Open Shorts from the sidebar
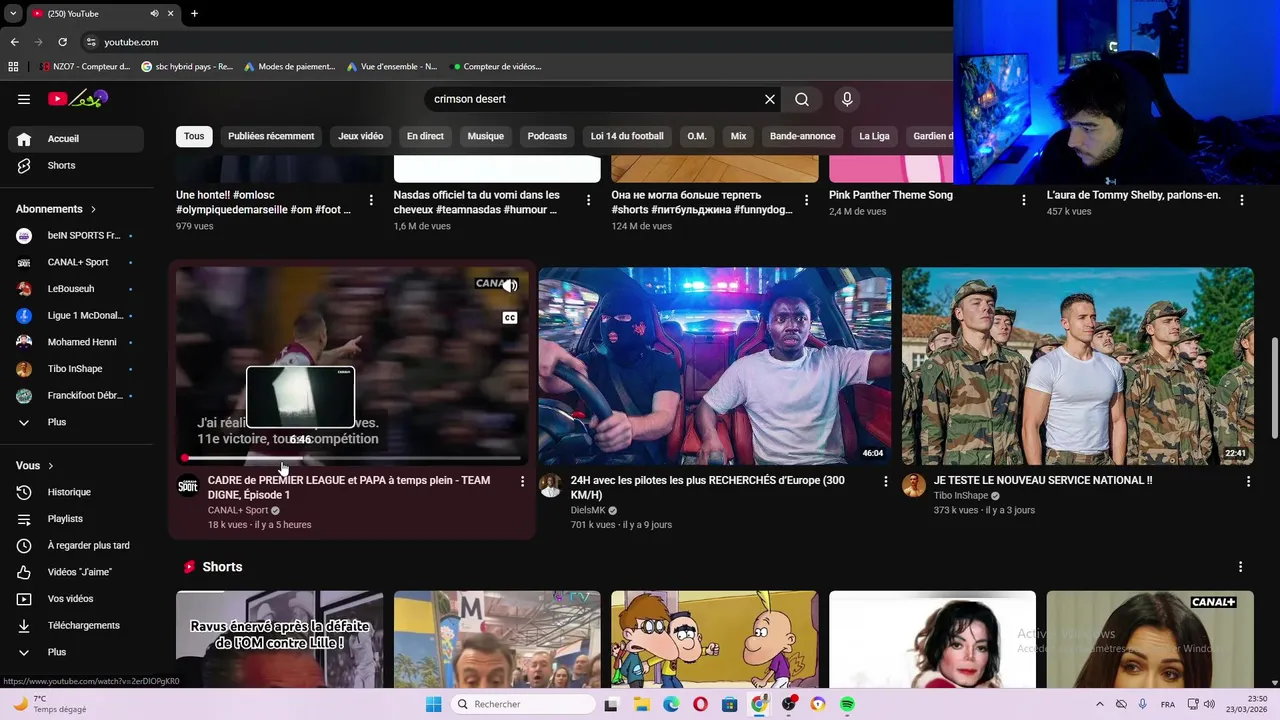 [76, 165]
